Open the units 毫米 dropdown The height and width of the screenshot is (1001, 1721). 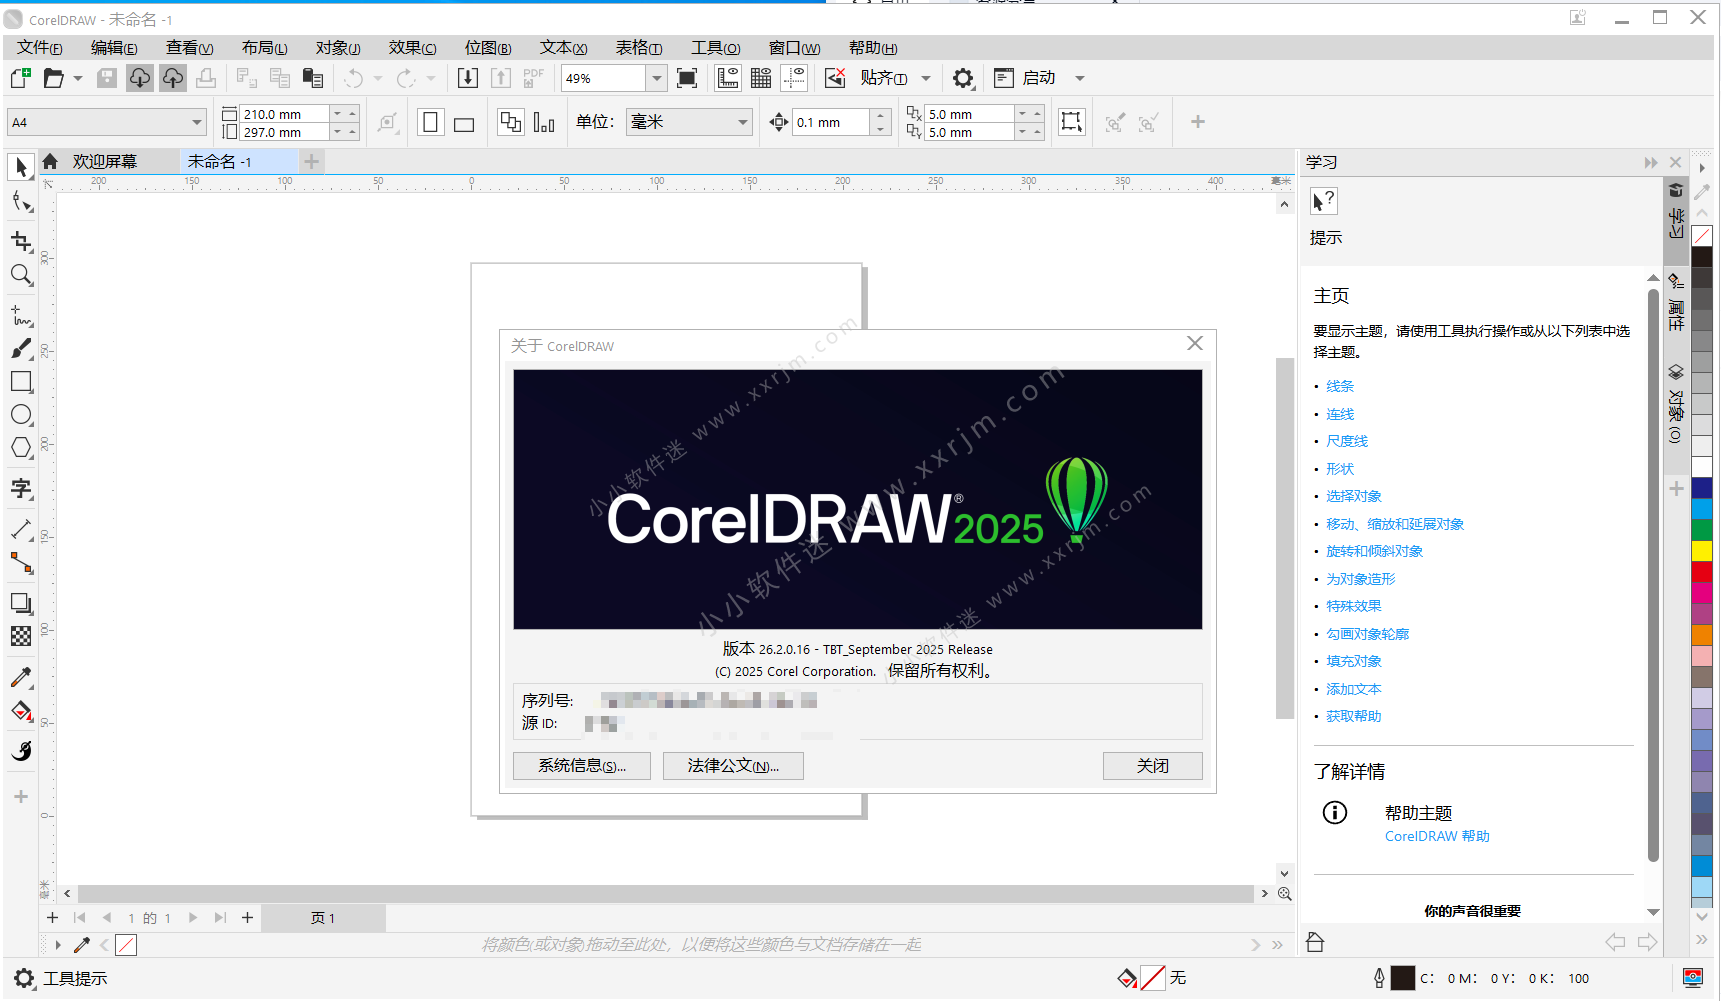click(743, 122)
